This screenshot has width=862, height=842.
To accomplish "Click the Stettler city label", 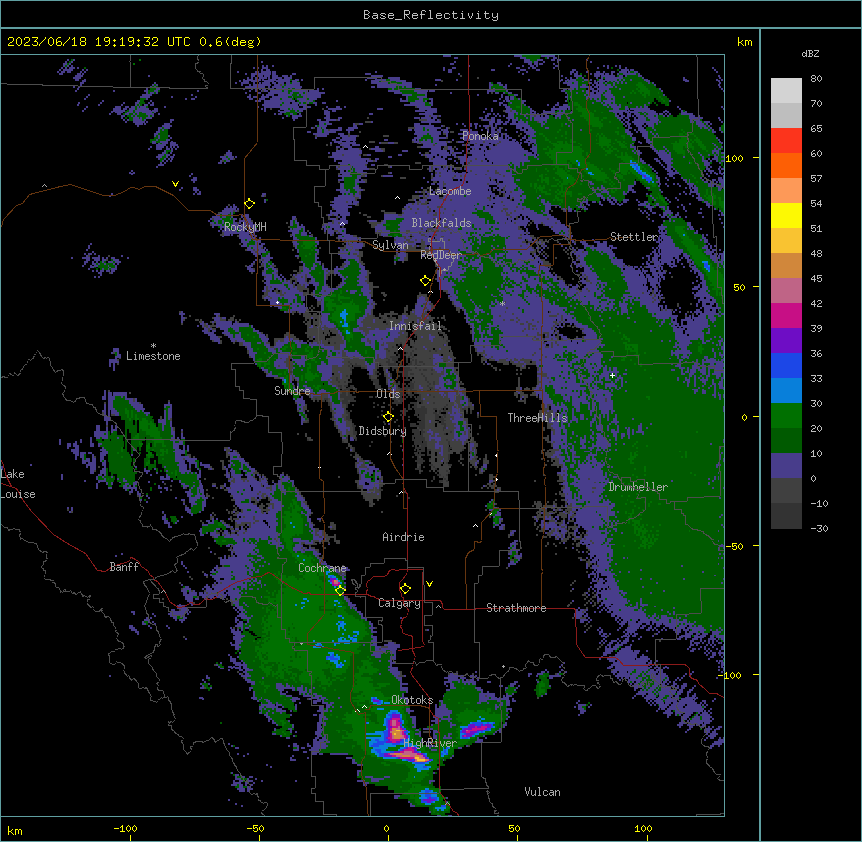I will pyautogui.click(x=634, y=237).
